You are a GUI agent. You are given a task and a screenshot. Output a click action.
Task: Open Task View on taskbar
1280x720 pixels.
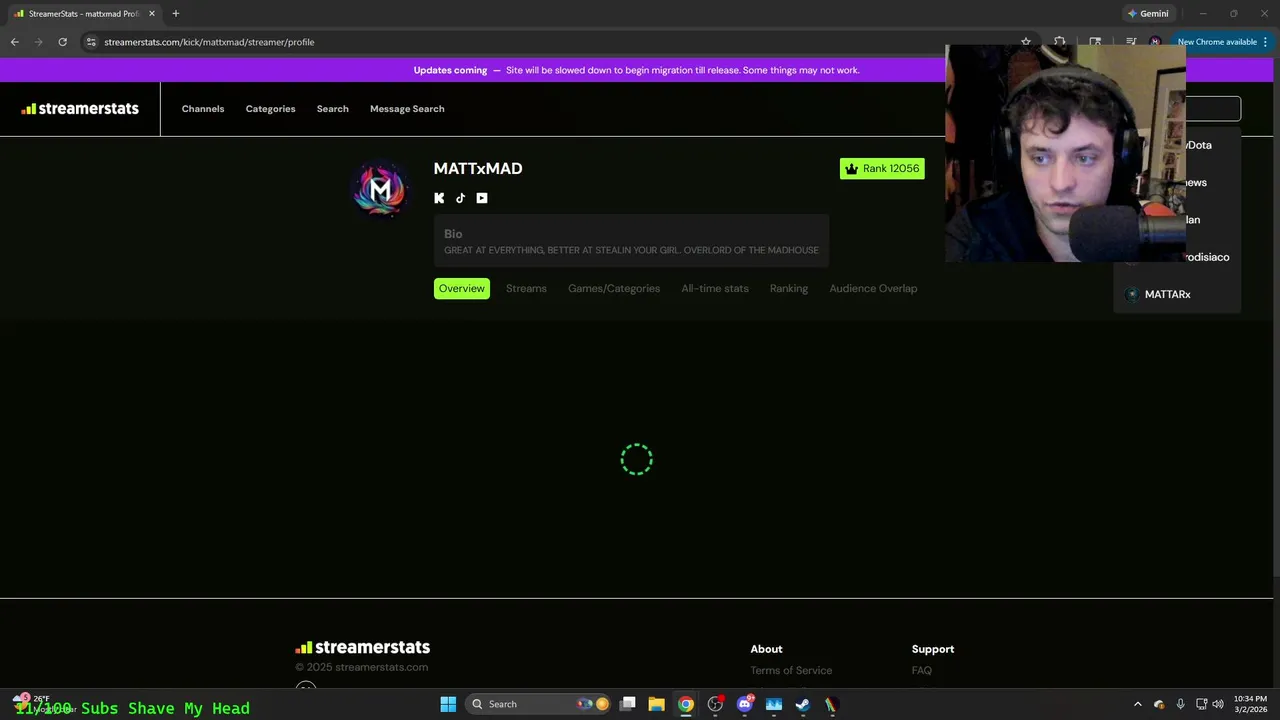[627, 704]
